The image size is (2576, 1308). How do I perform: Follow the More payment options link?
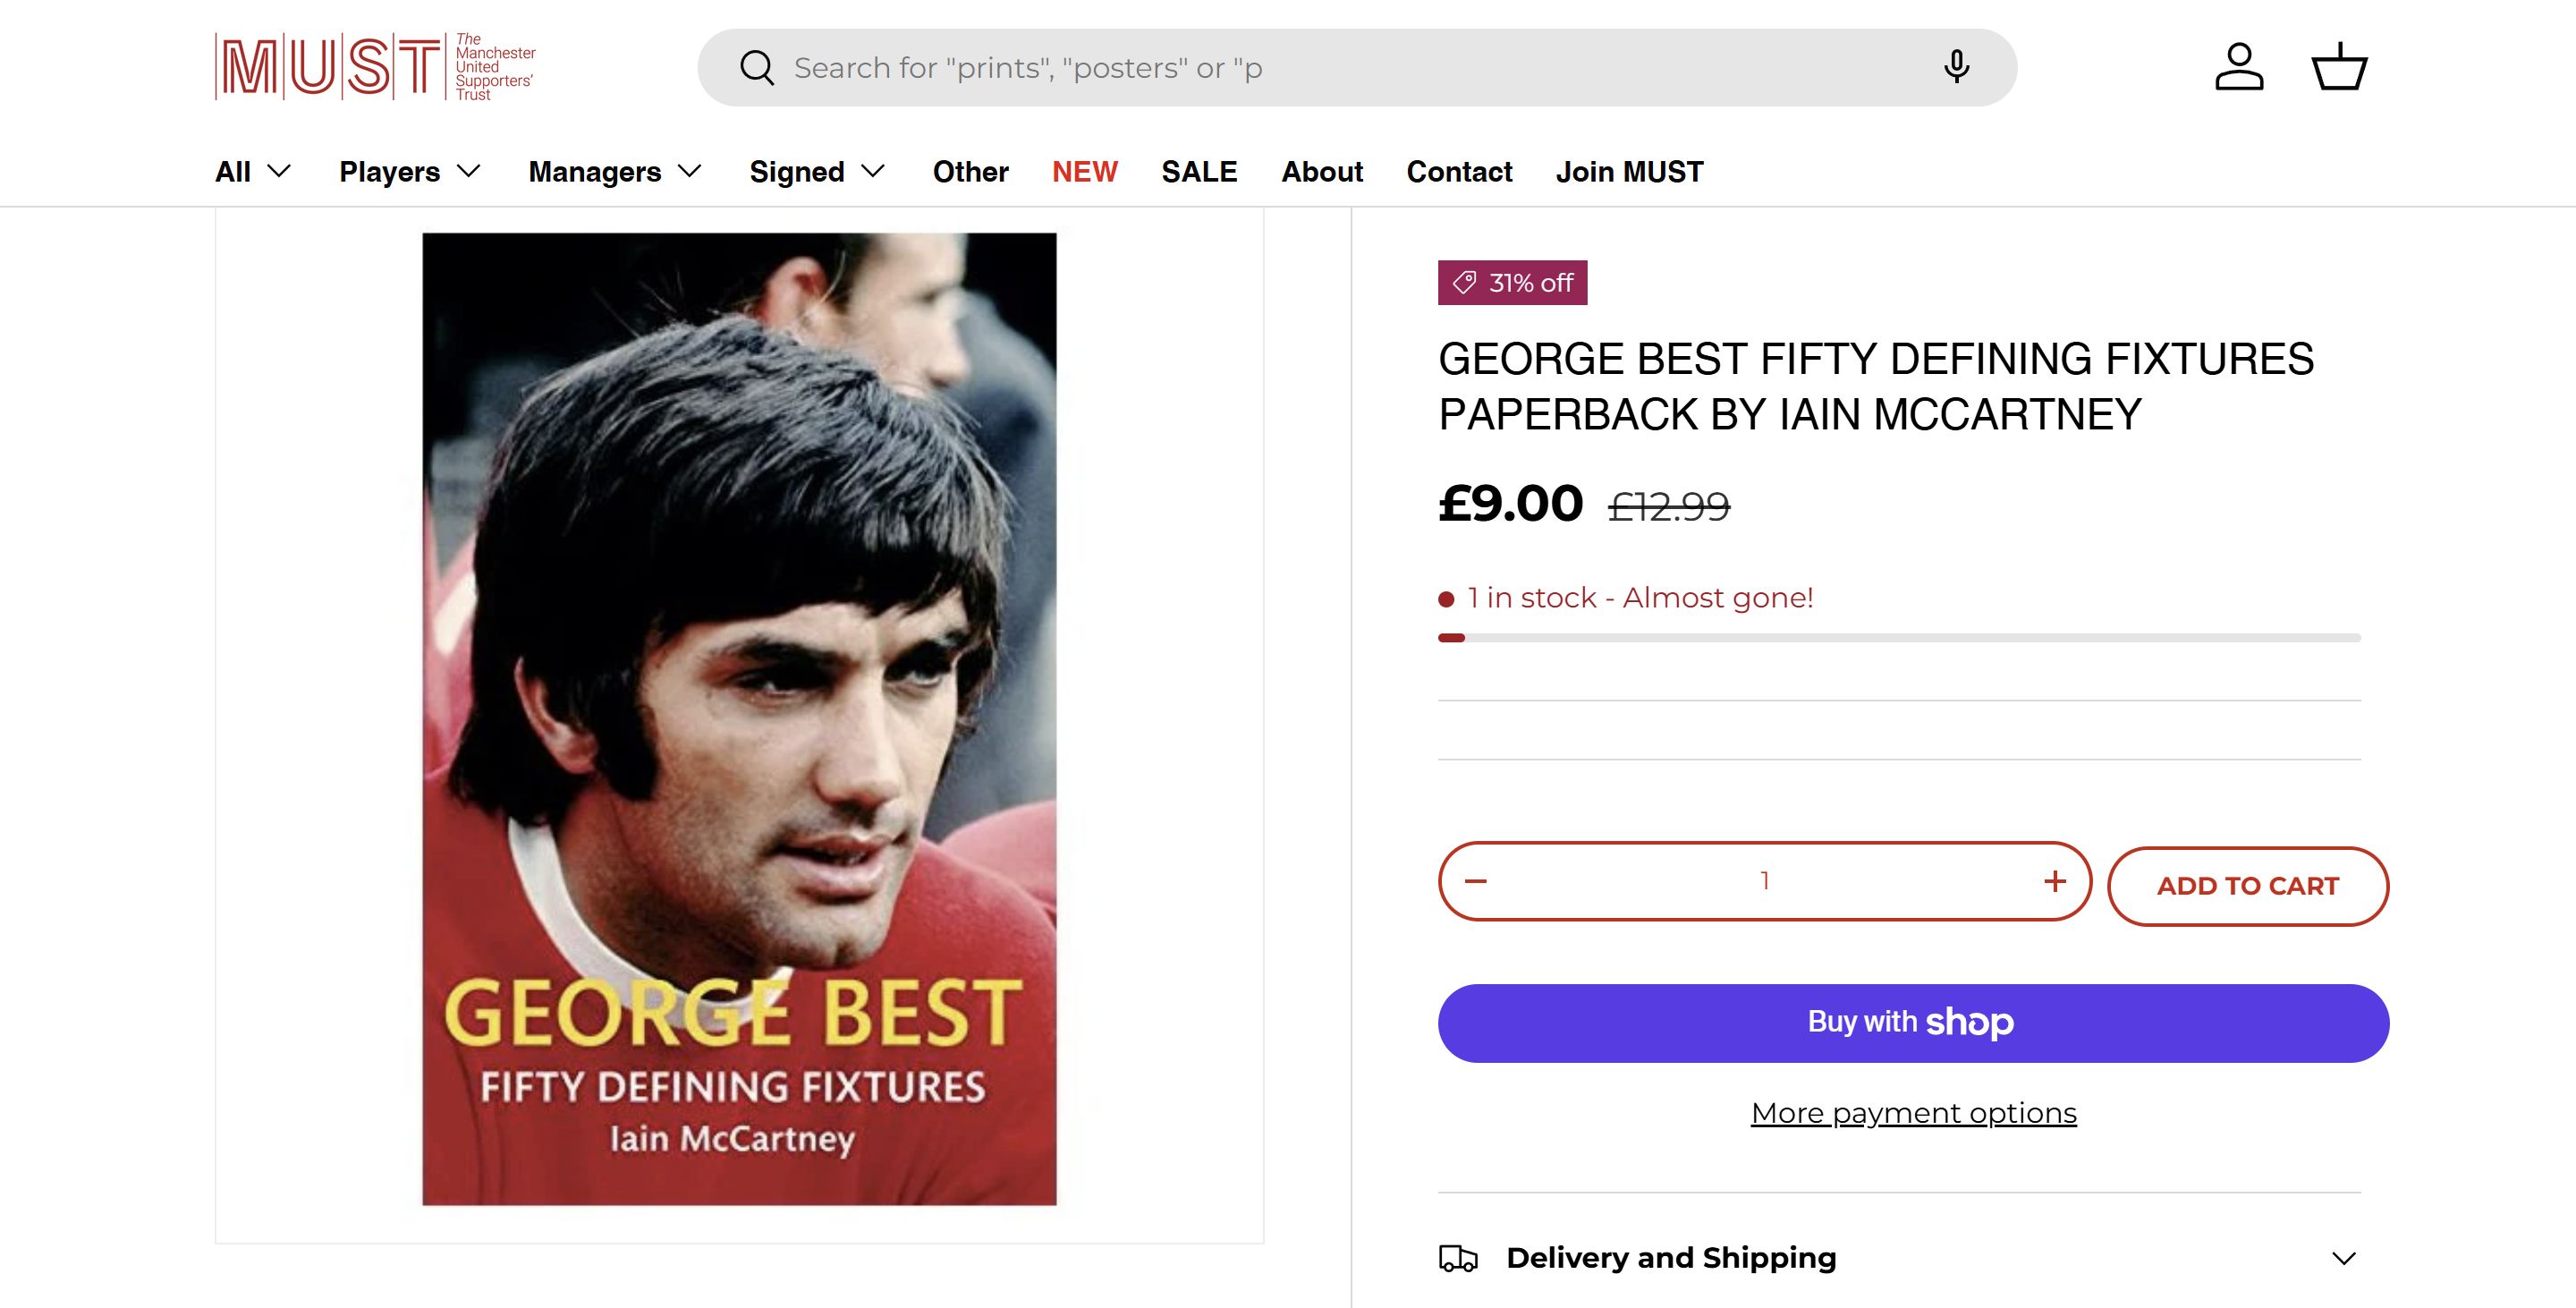pyautogui.click(x=1913, y=1113)
